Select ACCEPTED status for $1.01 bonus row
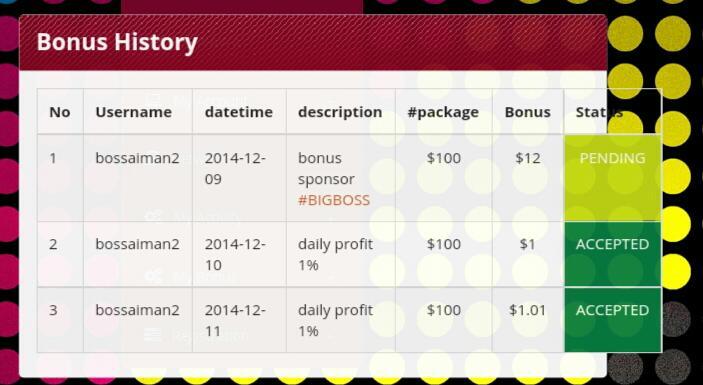The image size is (703, 385). coord(612,320)
